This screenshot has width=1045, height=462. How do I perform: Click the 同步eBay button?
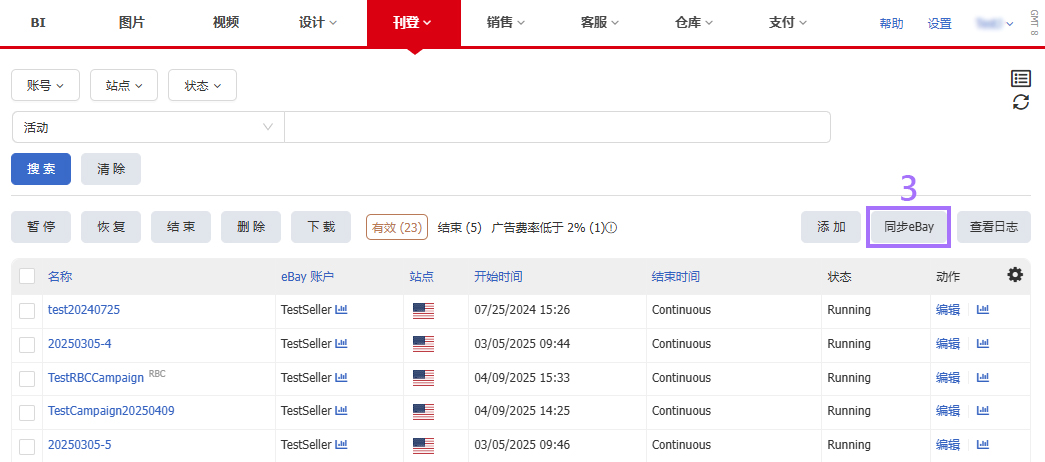click(x=908, y=227)
